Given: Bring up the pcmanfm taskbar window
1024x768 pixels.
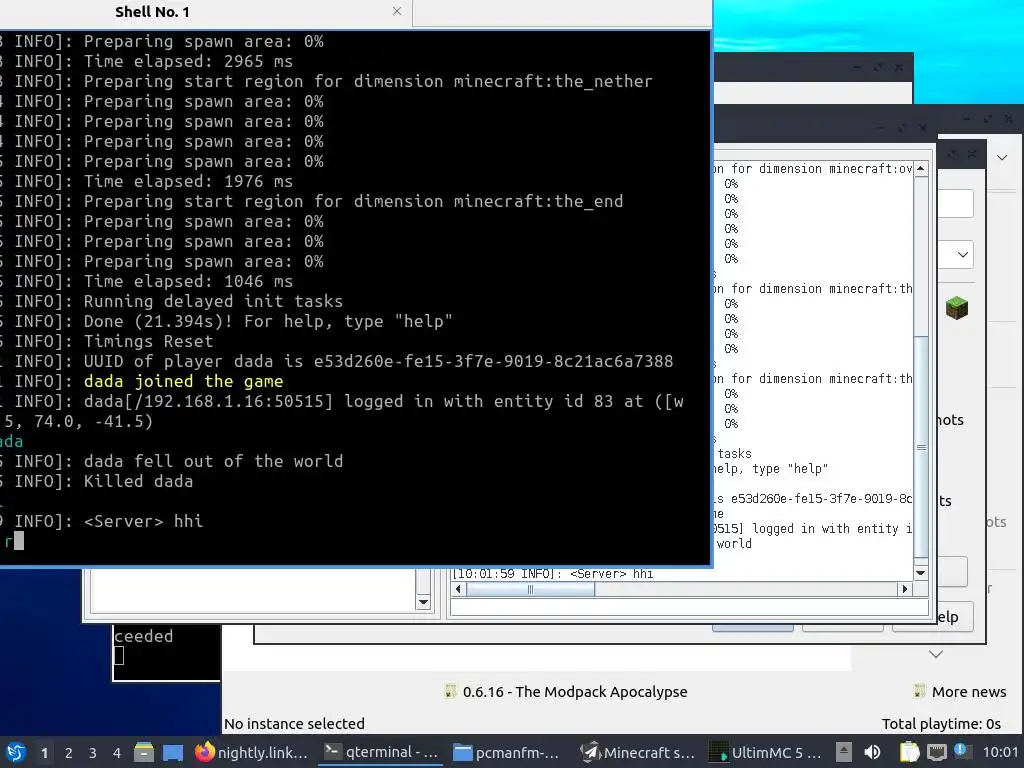Looking at the screenshot, I should pos(507,752).
